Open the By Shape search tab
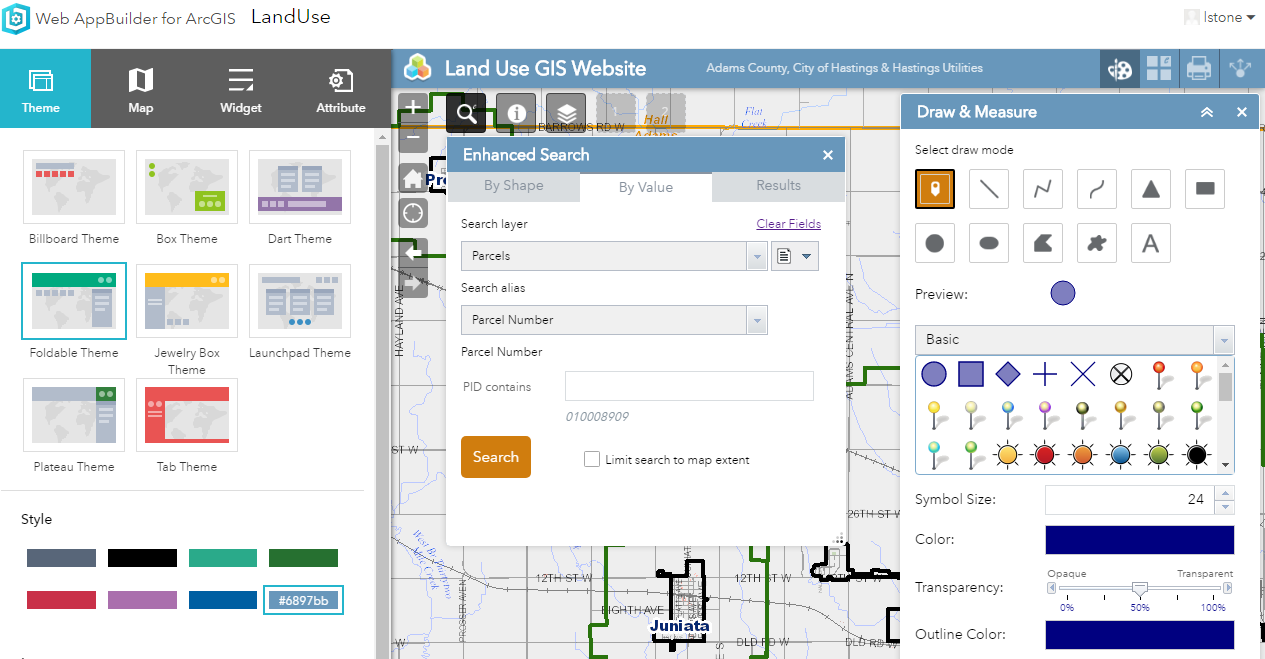 coord(514,186)
